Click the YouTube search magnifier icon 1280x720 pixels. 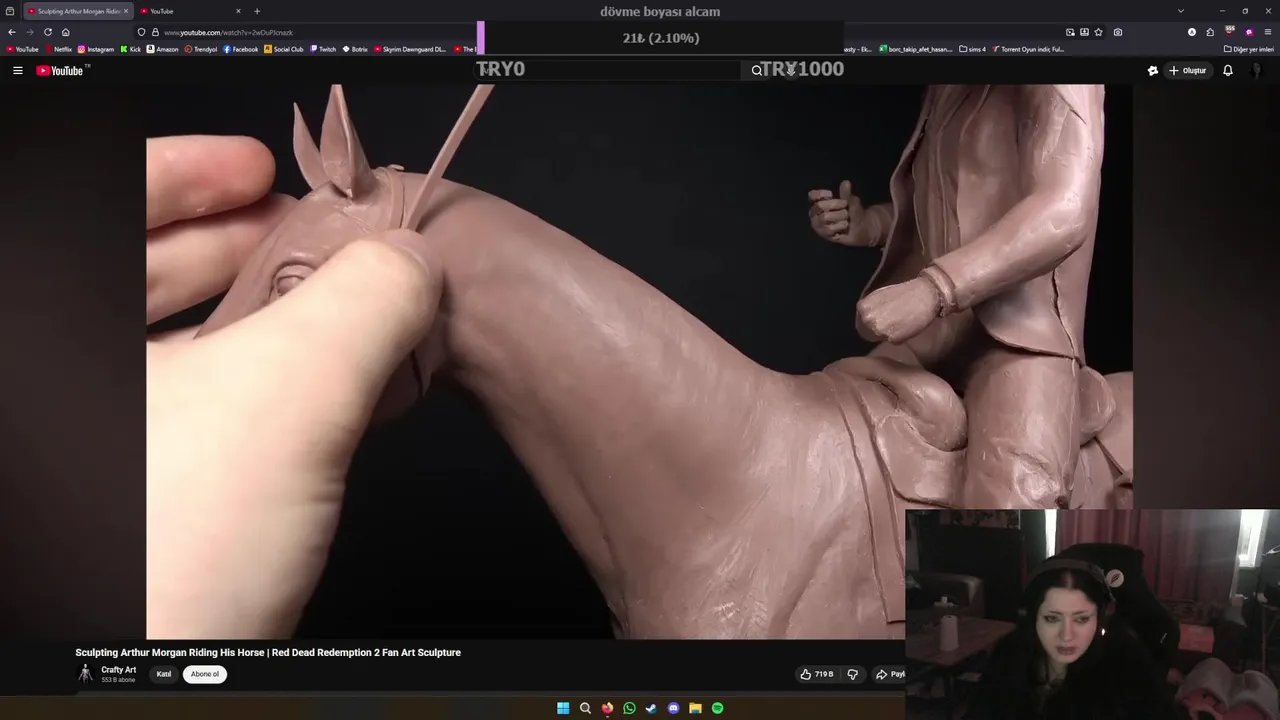click(757, 70)
